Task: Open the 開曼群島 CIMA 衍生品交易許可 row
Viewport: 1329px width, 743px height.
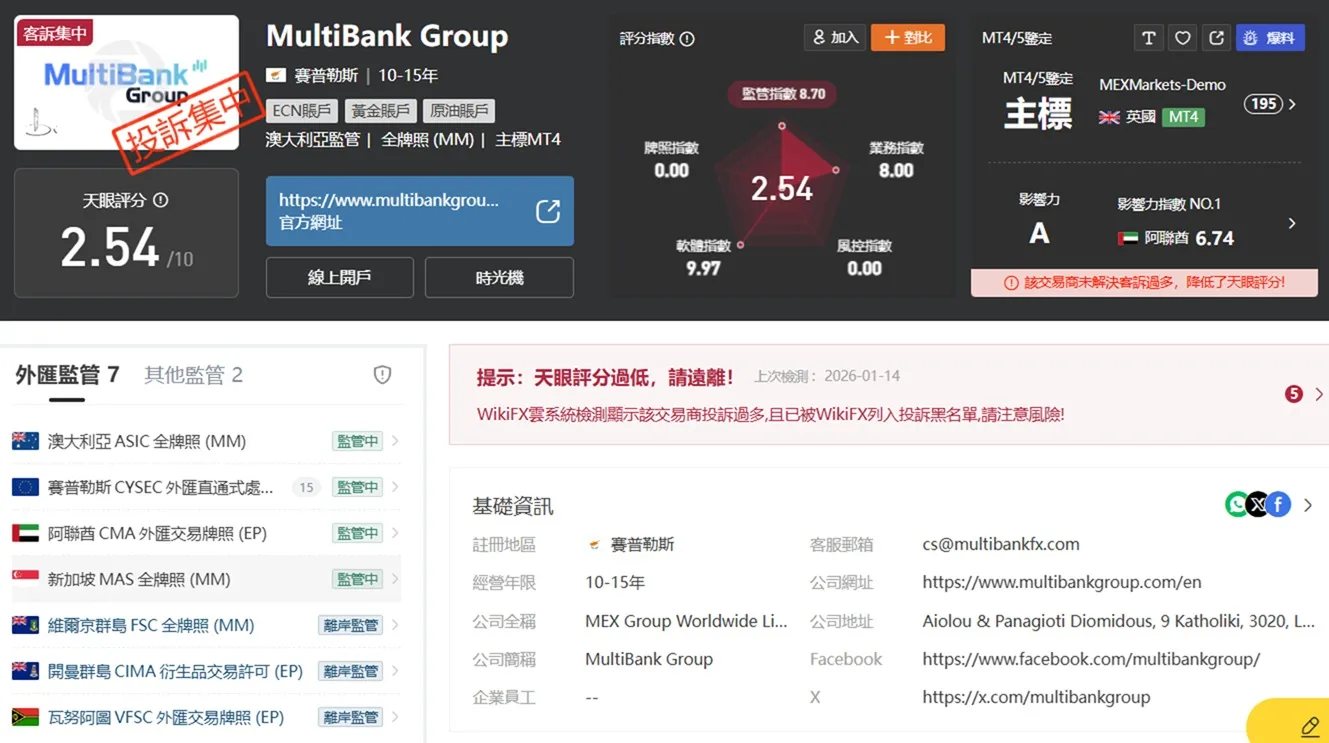Action: coord(206,671)
